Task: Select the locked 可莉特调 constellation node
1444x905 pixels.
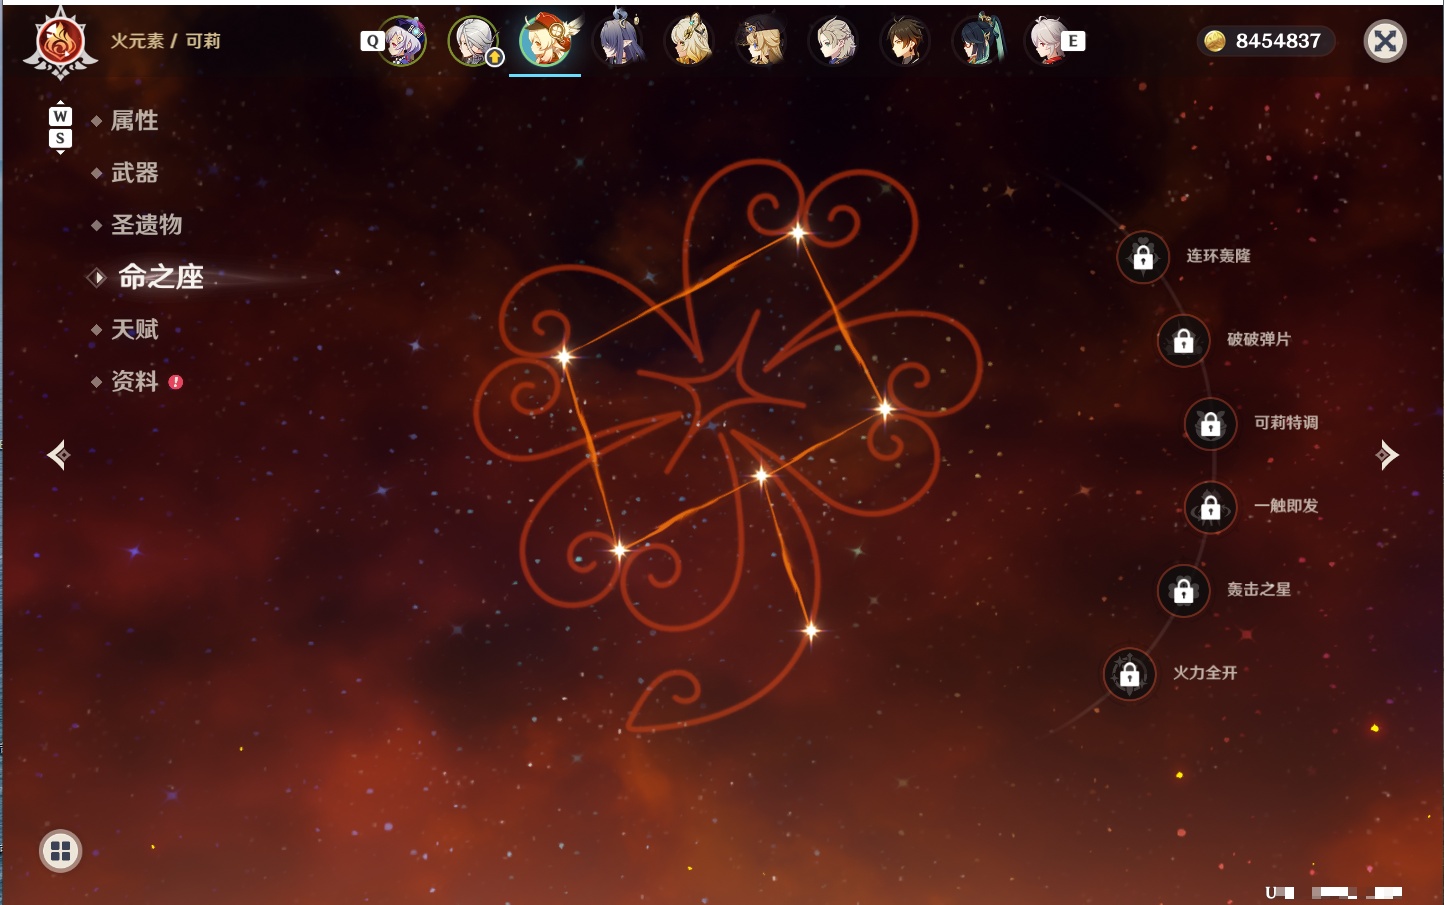Action: [x=1211, y=423]
